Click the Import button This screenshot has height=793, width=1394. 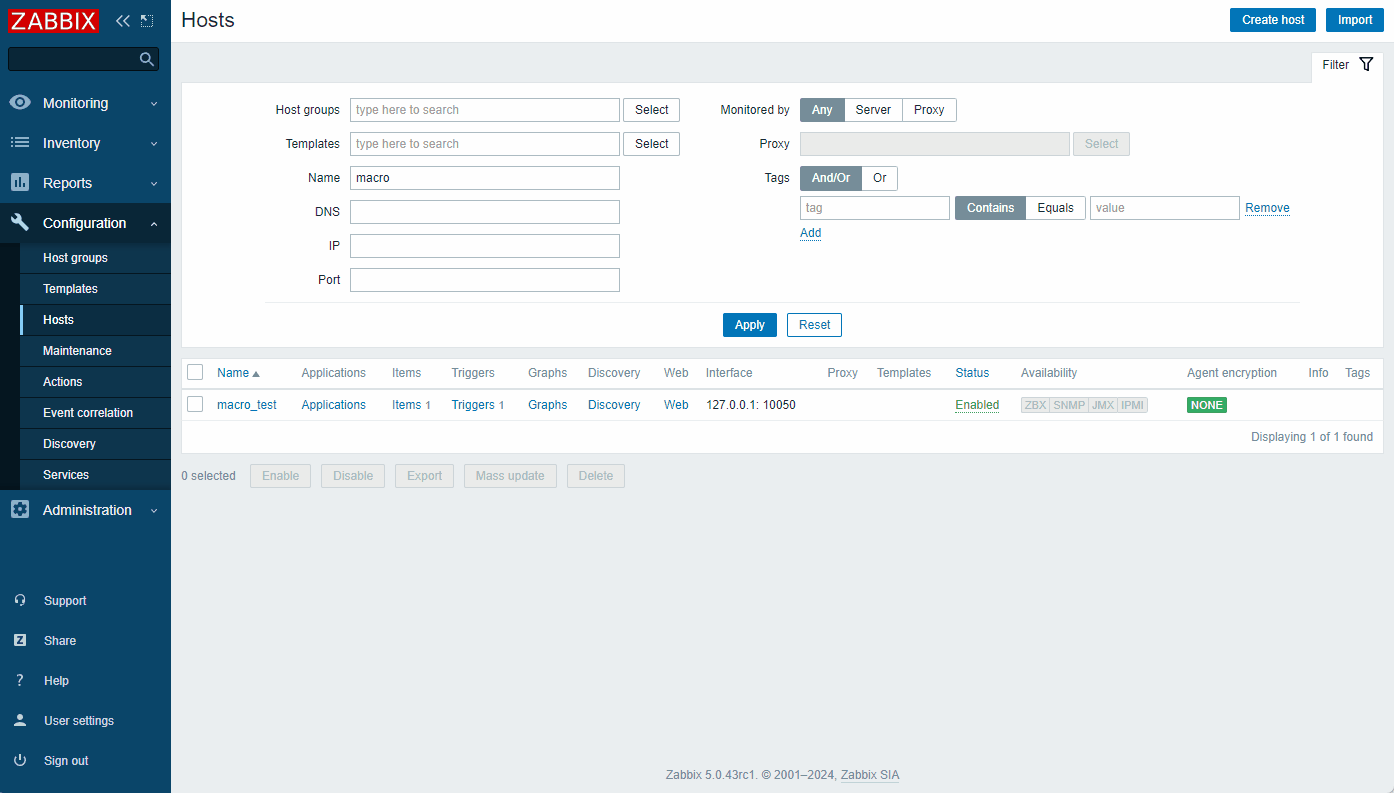click(x=1355, y=20)
